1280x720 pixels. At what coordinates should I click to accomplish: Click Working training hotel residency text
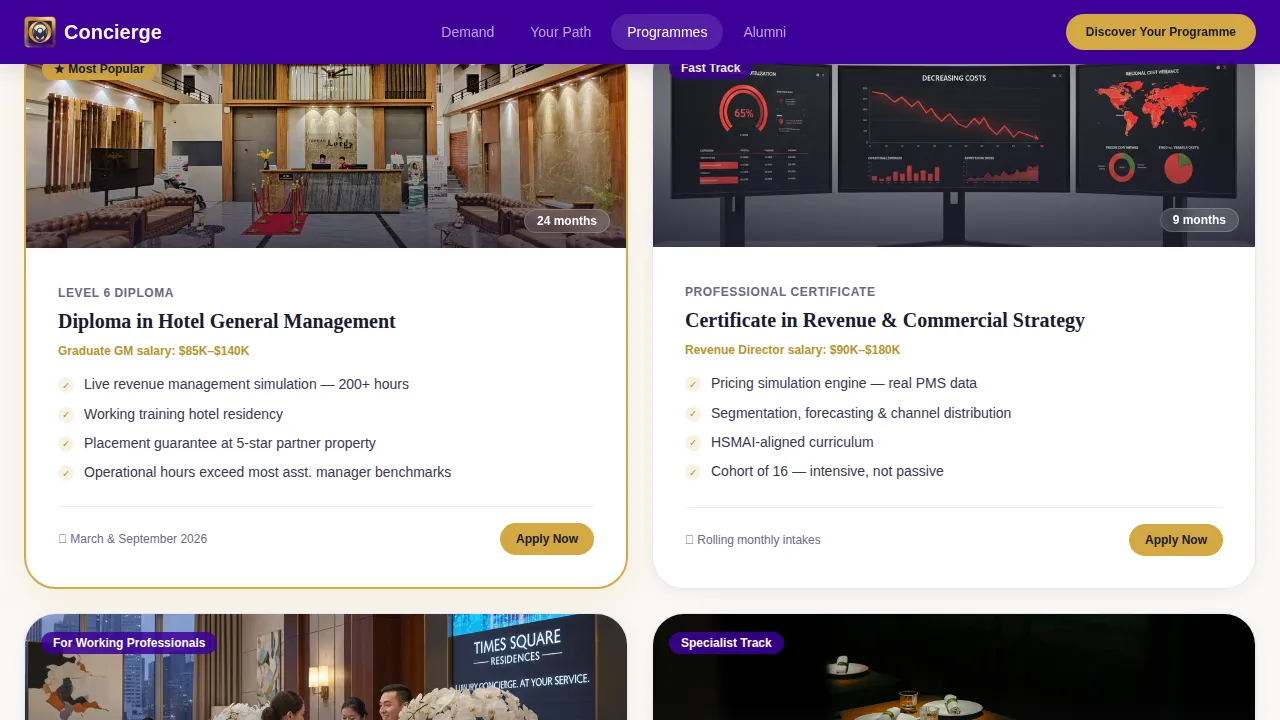click(183, 414)
